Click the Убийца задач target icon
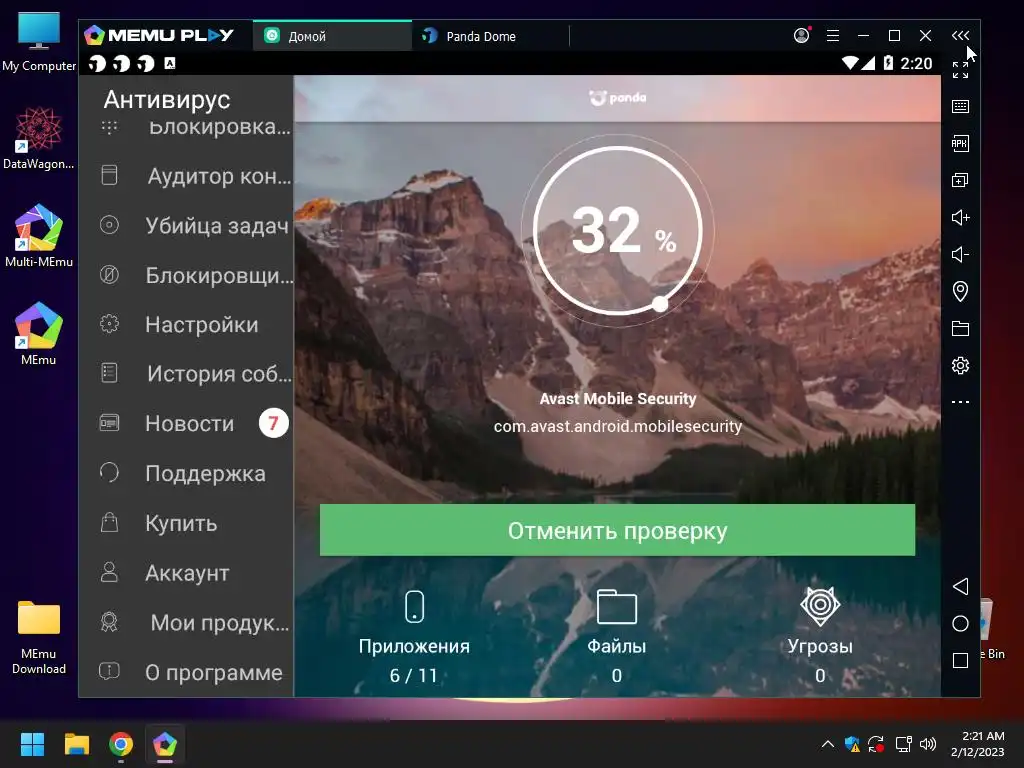Screen dimensions: 1024x768 coord(109,225)
